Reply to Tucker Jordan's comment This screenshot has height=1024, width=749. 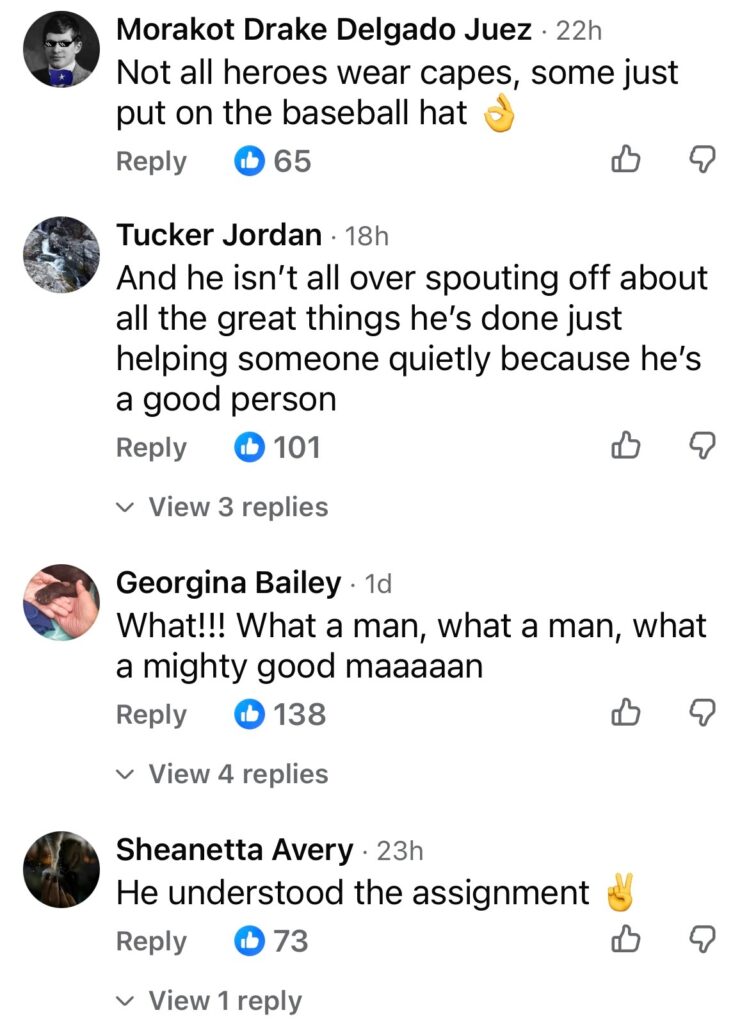pos(151,448)
